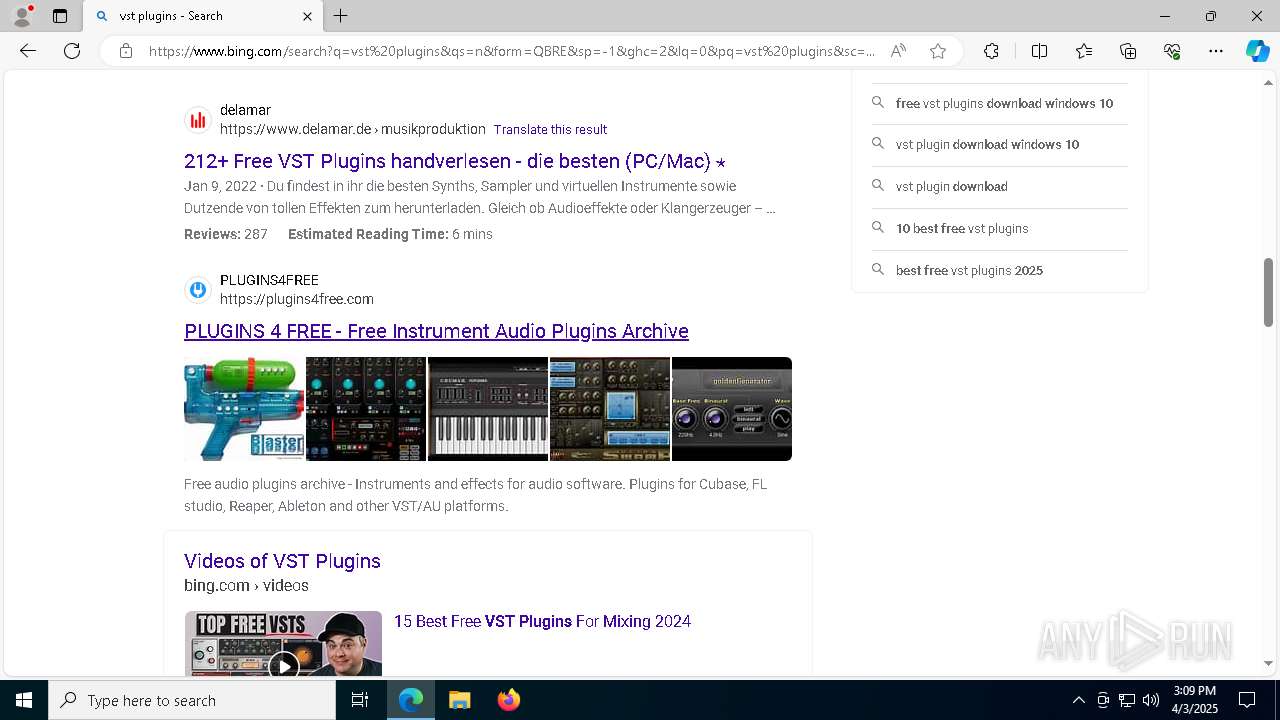Select the Reviews: 287 text
This screenshot has width=1280, height=720.
pos(226,234)
